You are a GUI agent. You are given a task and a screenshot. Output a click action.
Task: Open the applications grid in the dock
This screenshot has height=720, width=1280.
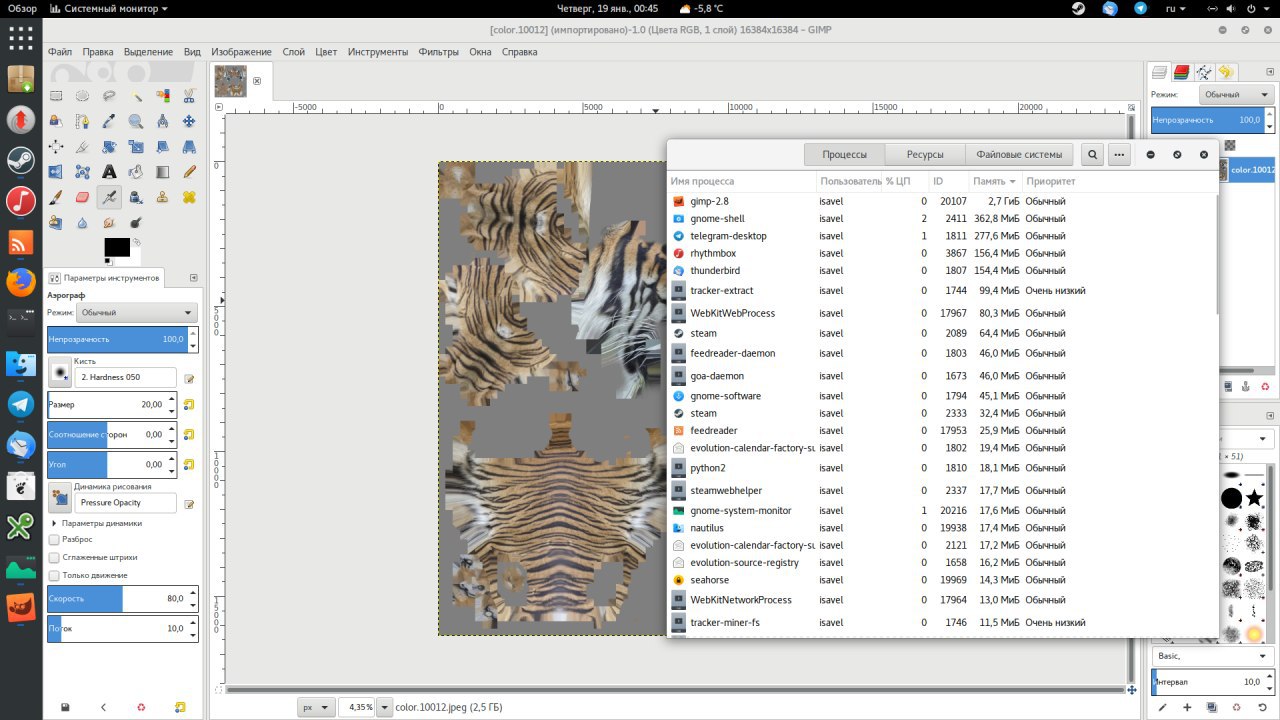tap(21, 38)
